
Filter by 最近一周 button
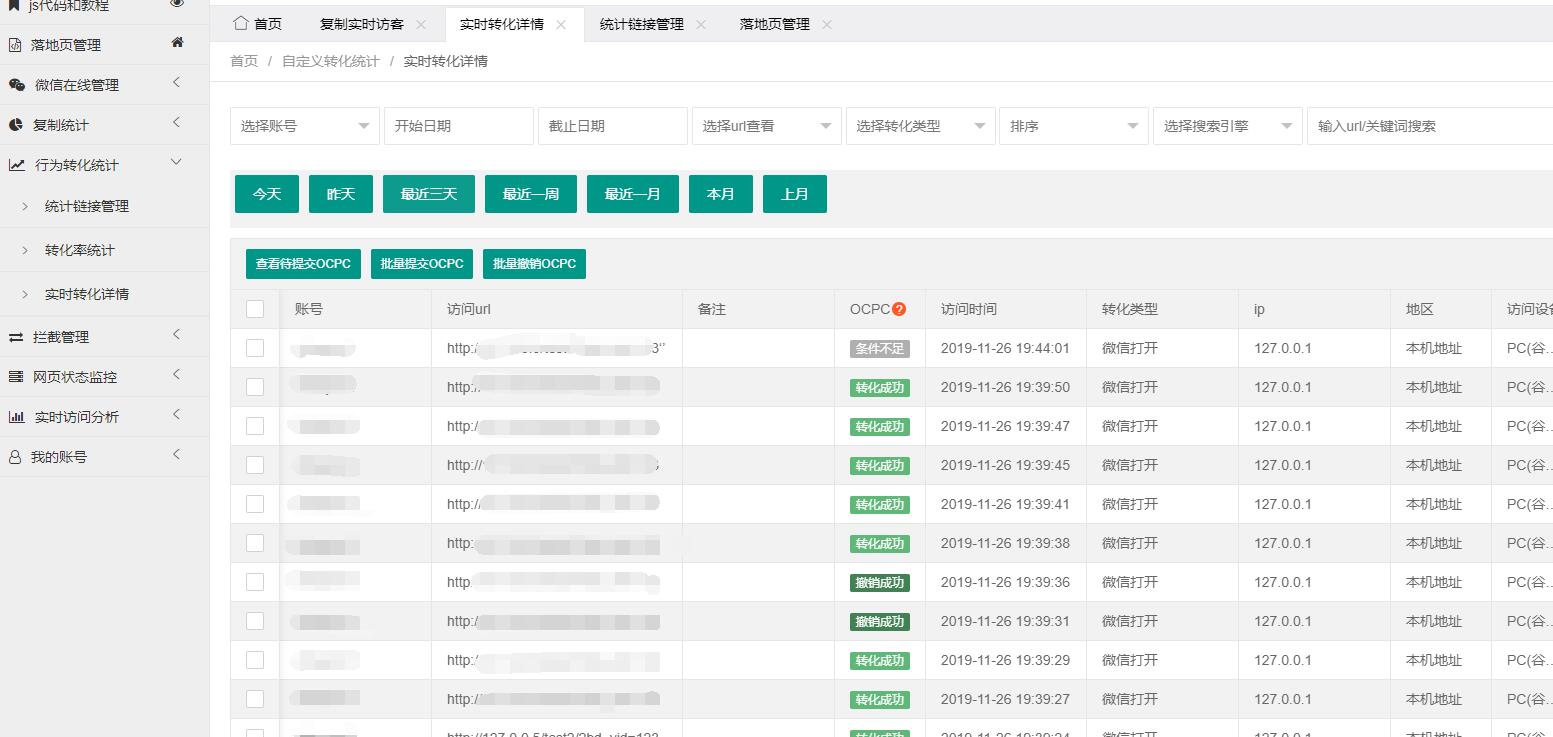point(530,194)
